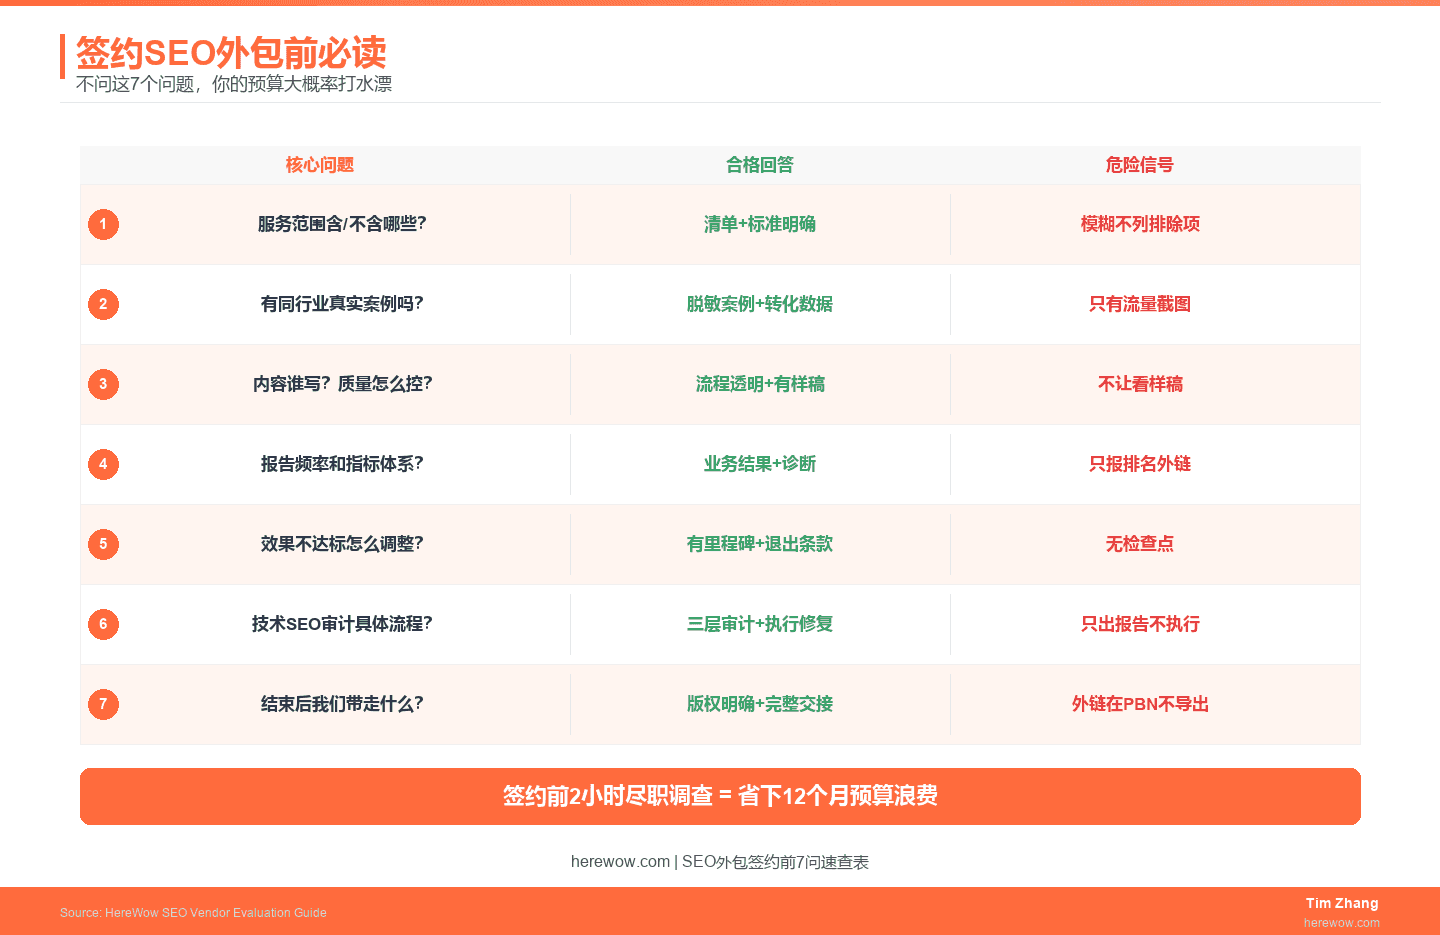1440x935 pixels.
Task: Click the number 7 circle icon
Action: pyautogui.click(x=103, y=704)
